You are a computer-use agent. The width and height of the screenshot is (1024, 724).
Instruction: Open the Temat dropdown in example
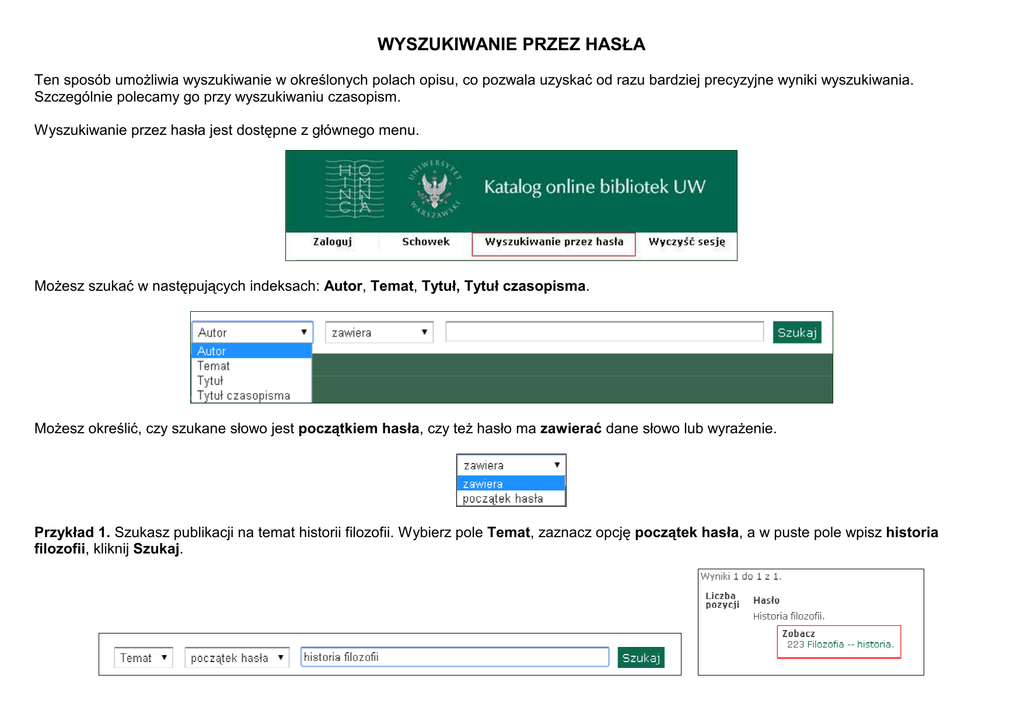tap(144, 658)
